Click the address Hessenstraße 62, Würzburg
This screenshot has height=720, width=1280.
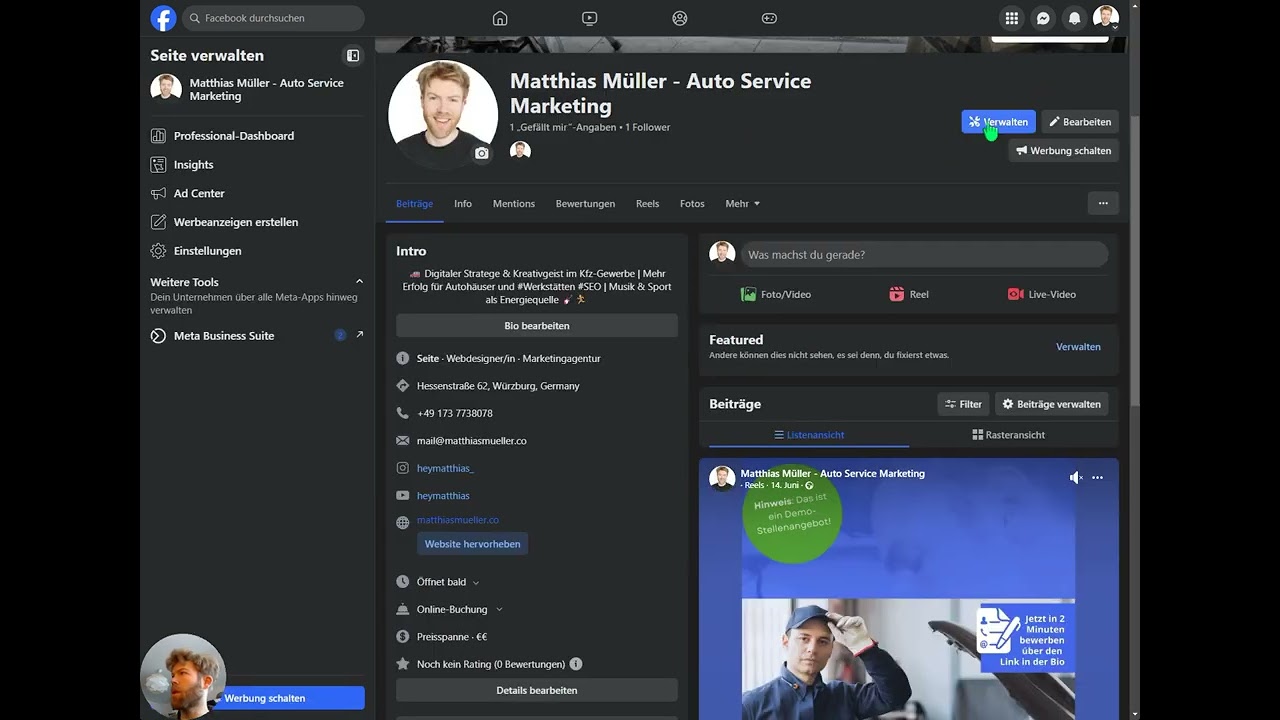click(498, 386)
